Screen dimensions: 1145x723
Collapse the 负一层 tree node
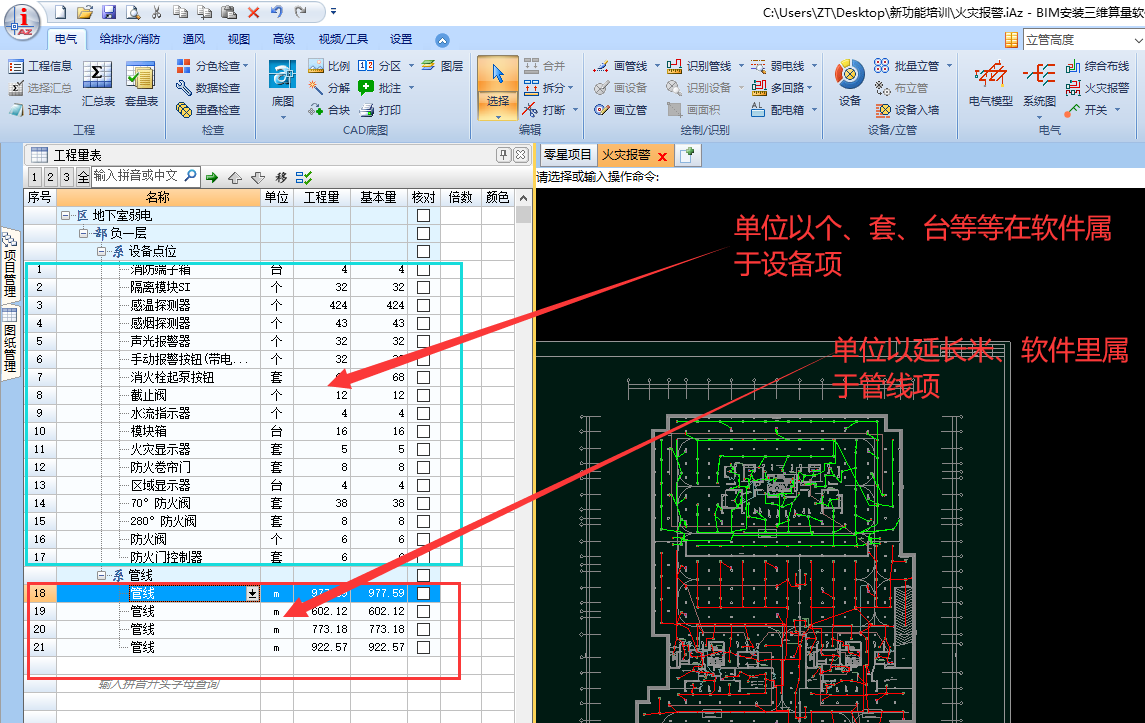[x=84, y=233]
